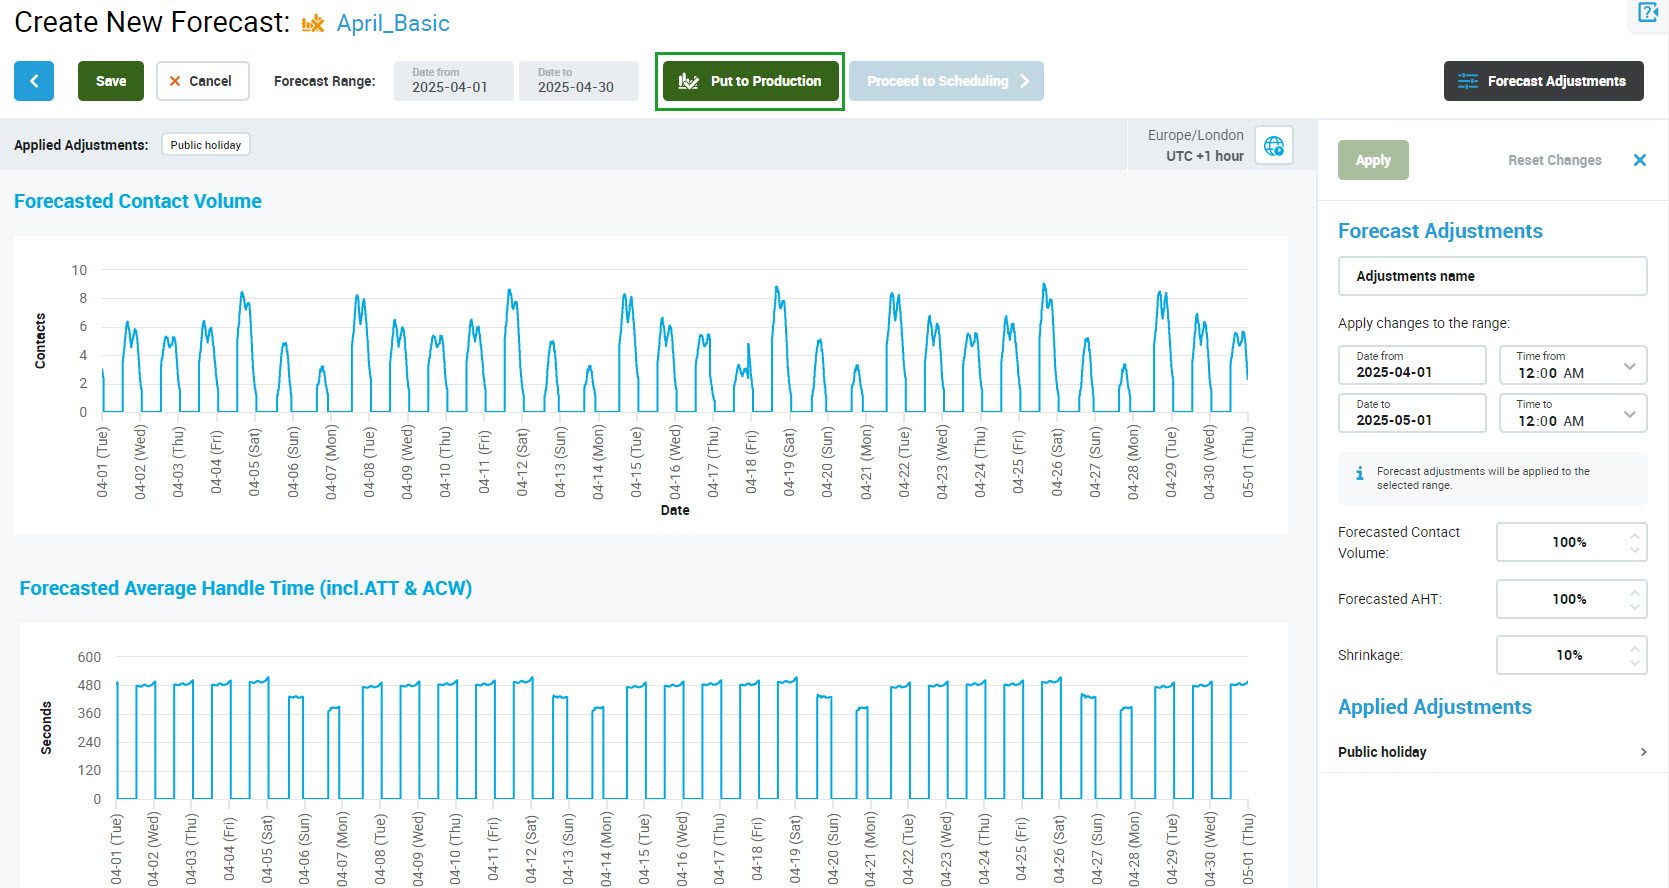
Task: Open the timezone globe icon
Action: (x=1273, y=146)
